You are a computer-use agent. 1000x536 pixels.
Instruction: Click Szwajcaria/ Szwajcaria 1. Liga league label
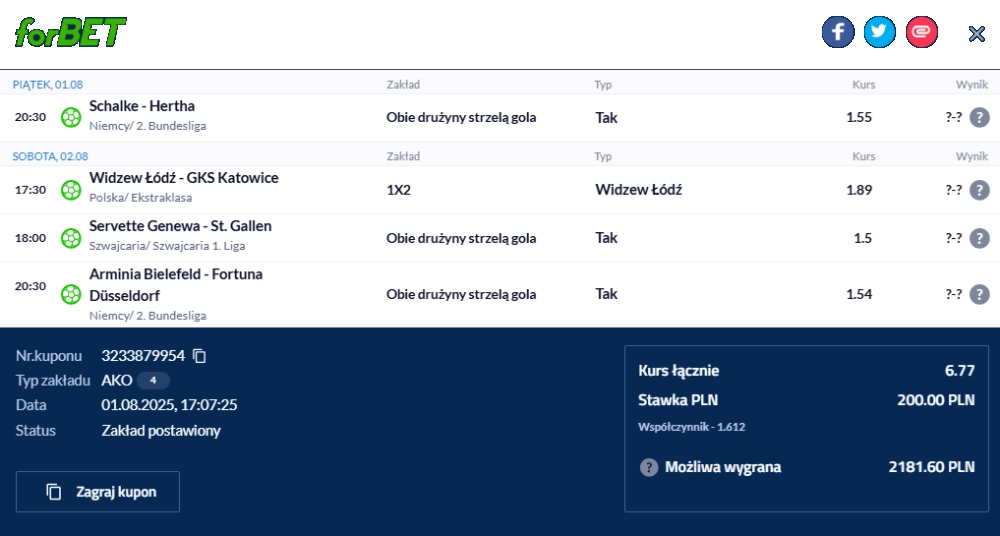point(167,246)
